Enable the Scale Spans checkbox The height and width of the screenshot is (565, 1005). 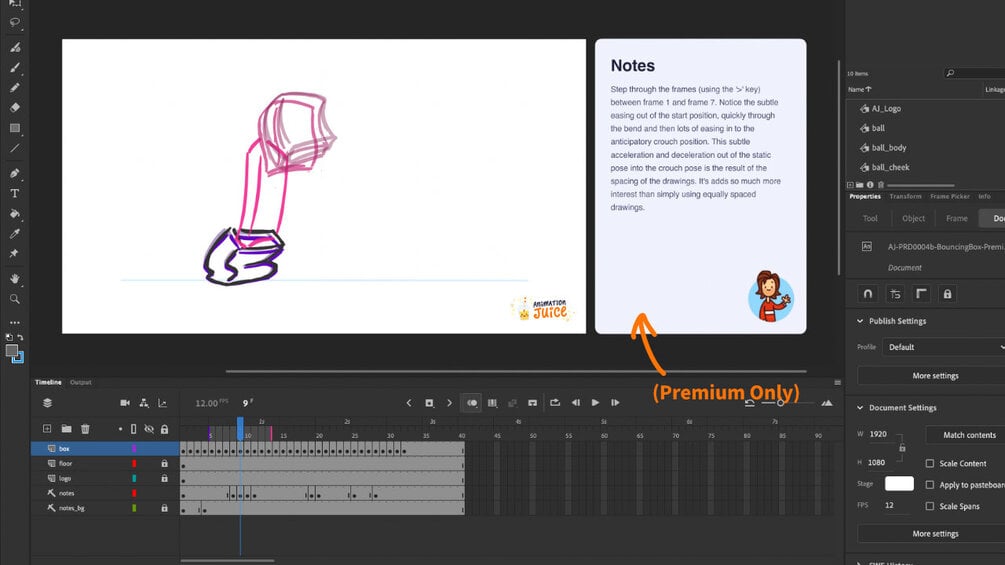[x=929, y=506]
